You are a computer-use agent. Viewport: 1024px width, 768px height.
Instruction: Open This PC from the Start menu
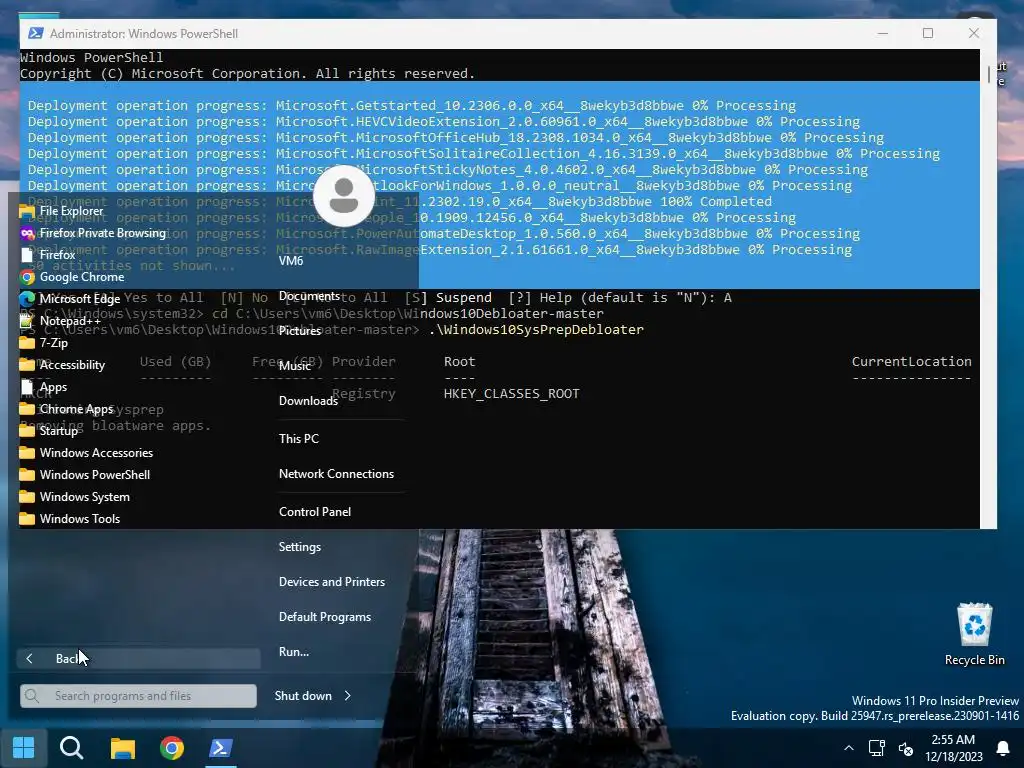299,439
